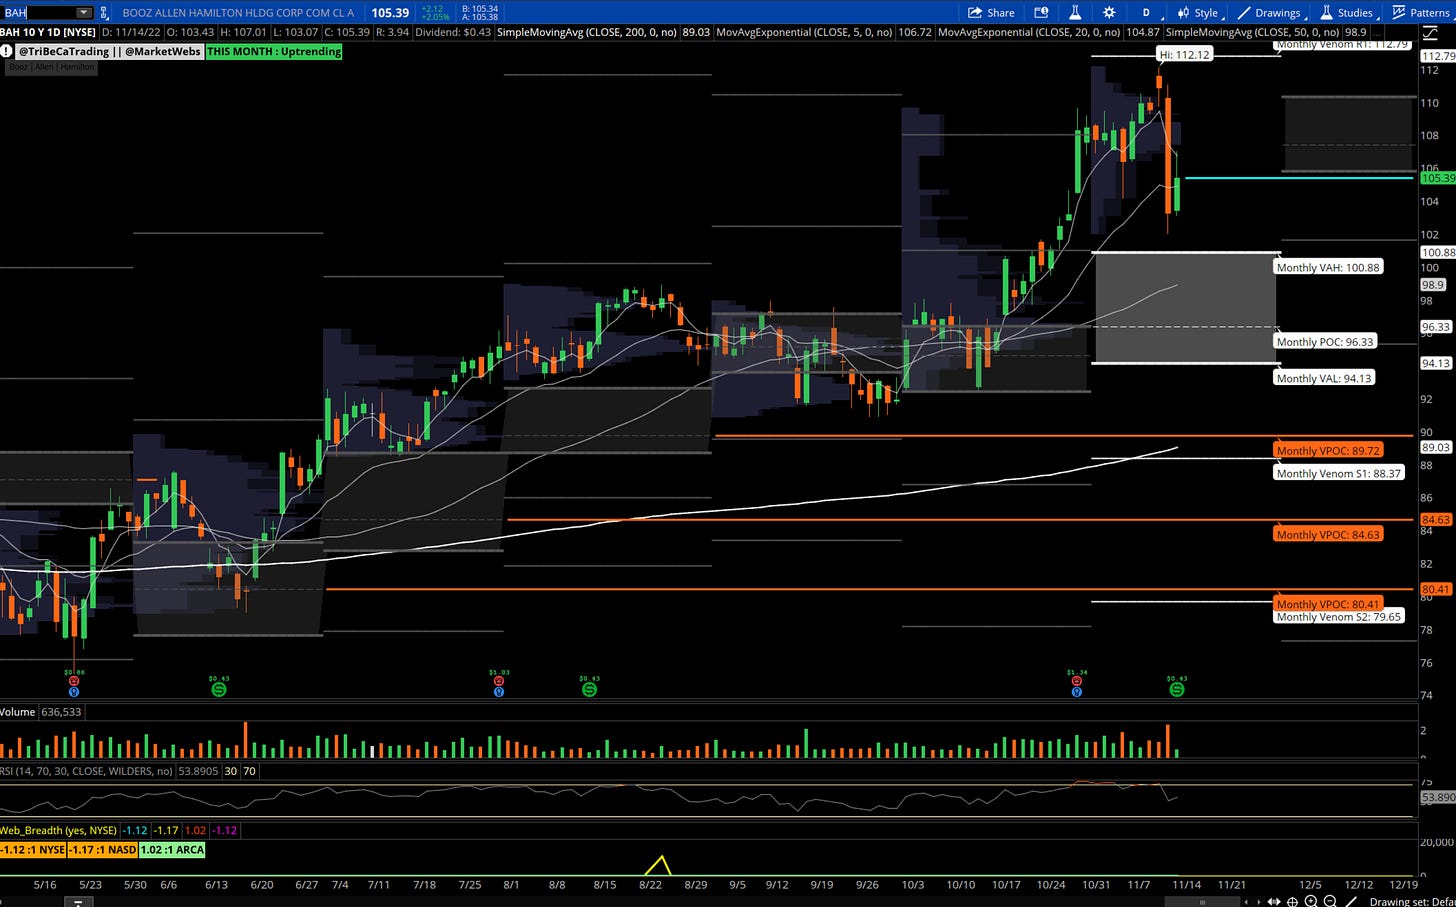
Task: Select Monthly VAL: 94.13 label
Action: click(1324, 378)
